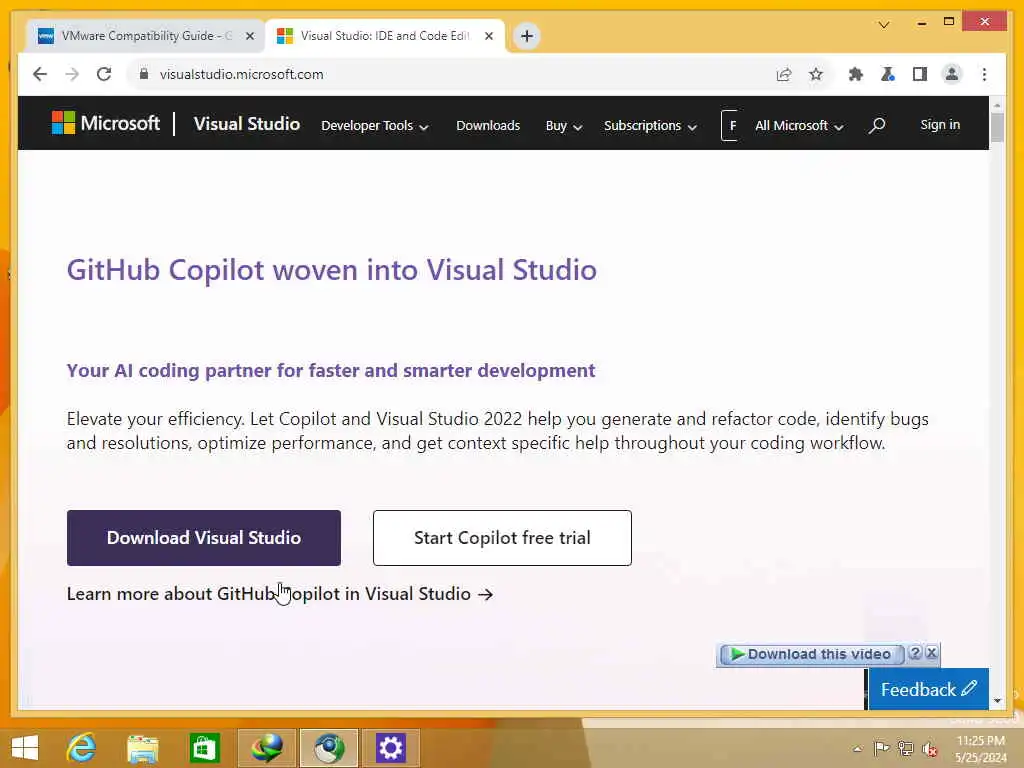Click the Microsoft logo
This screenshot has height=768, width=1024.
(x=106, y=123)
